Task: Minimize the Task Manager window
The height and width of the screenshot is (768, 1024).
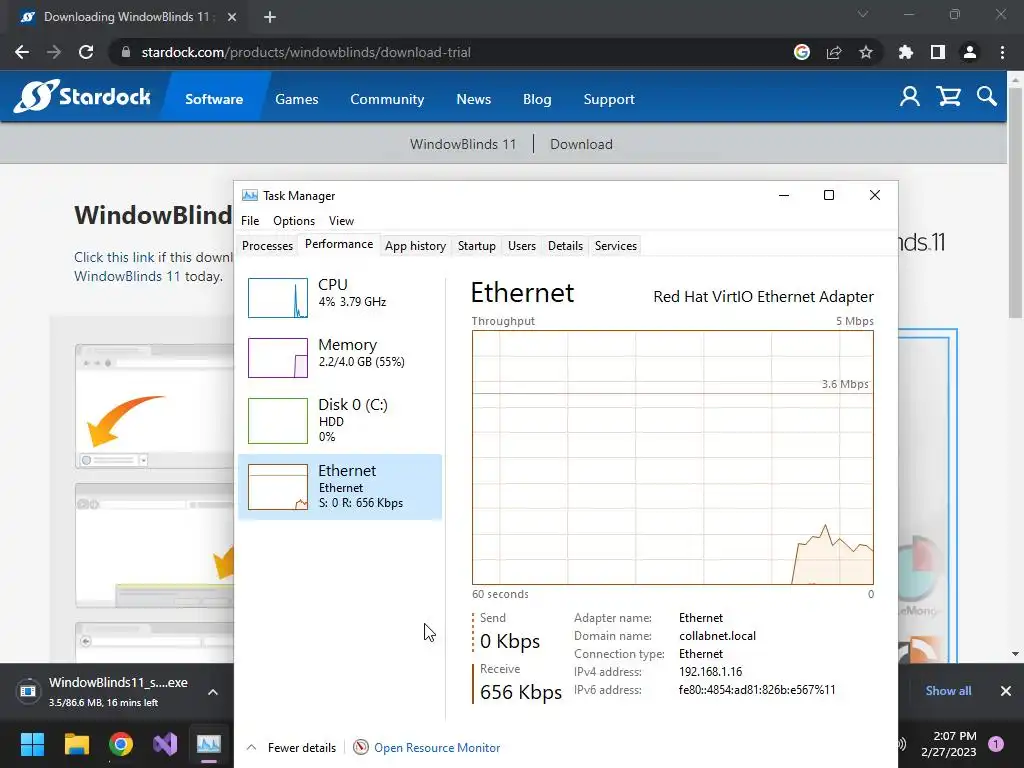Action: (784, 195)
